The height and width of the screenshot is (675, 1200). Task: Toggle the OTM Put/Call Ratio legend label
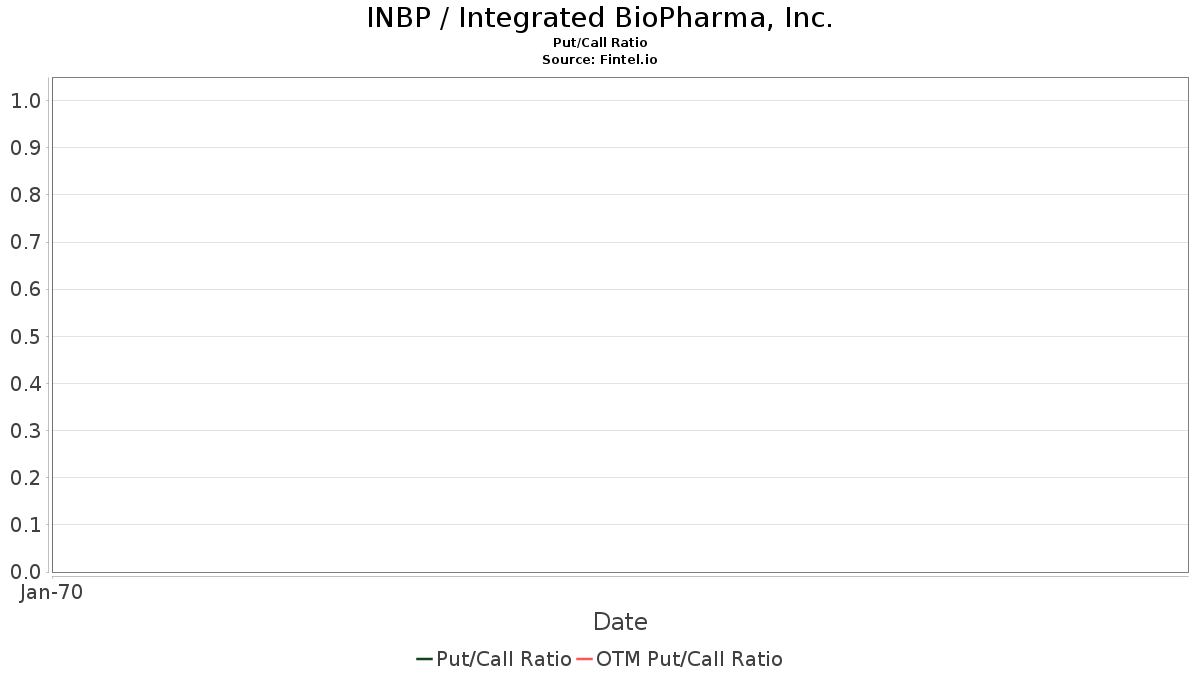(x=689, y=659)
